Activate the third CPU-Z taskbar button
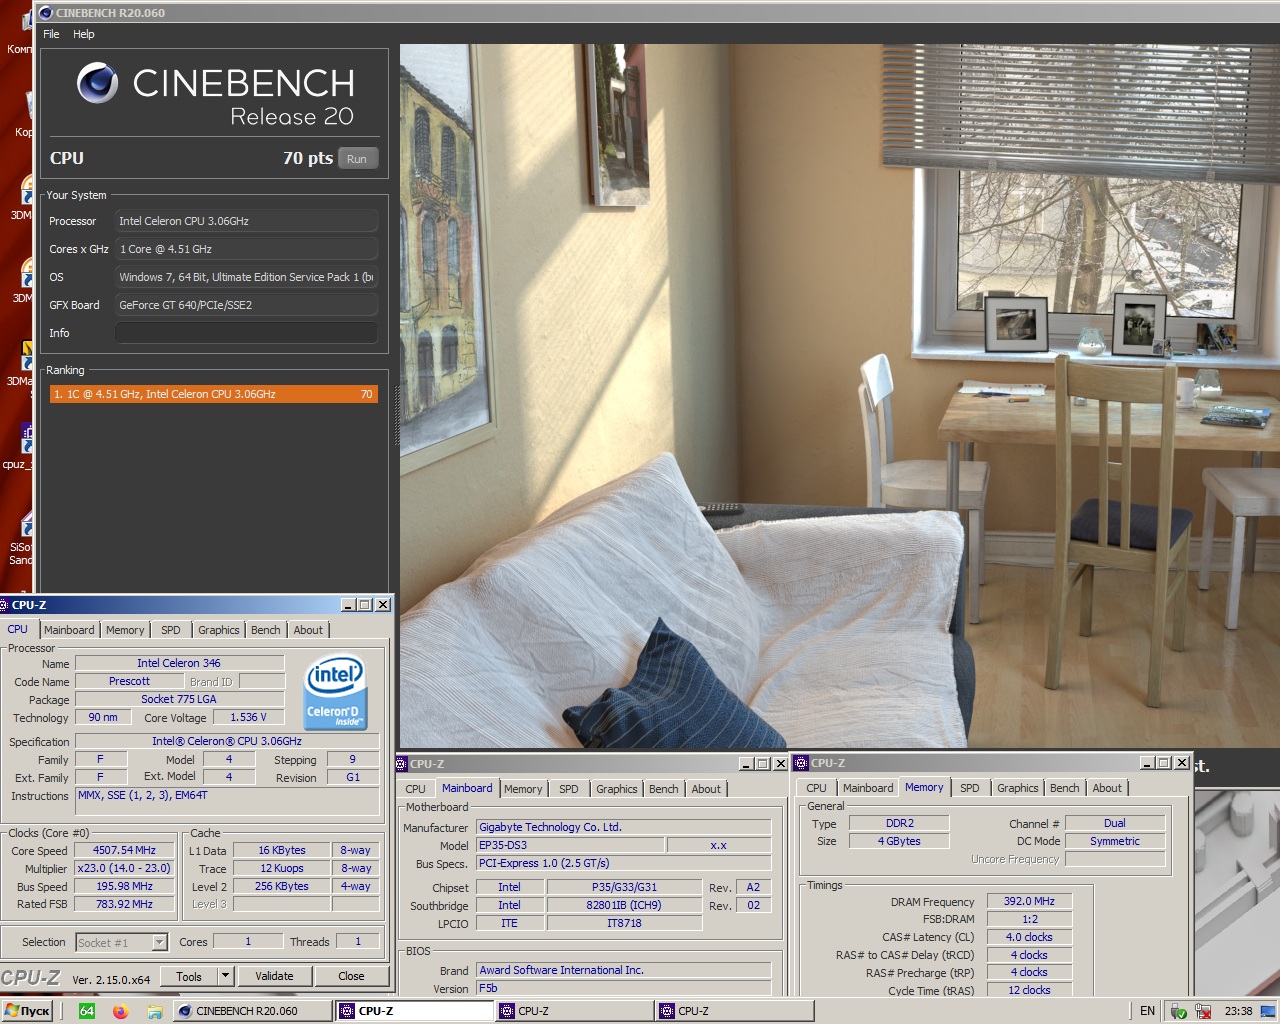Viewport: 1280px width, 1024px height. point(734,1011)
